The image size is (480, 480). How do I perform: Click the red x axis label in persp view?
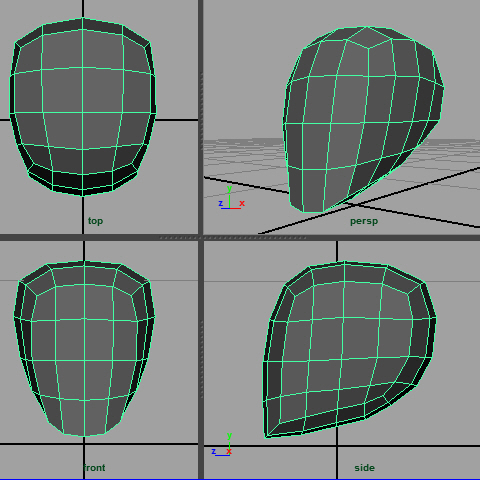(242, 203)
